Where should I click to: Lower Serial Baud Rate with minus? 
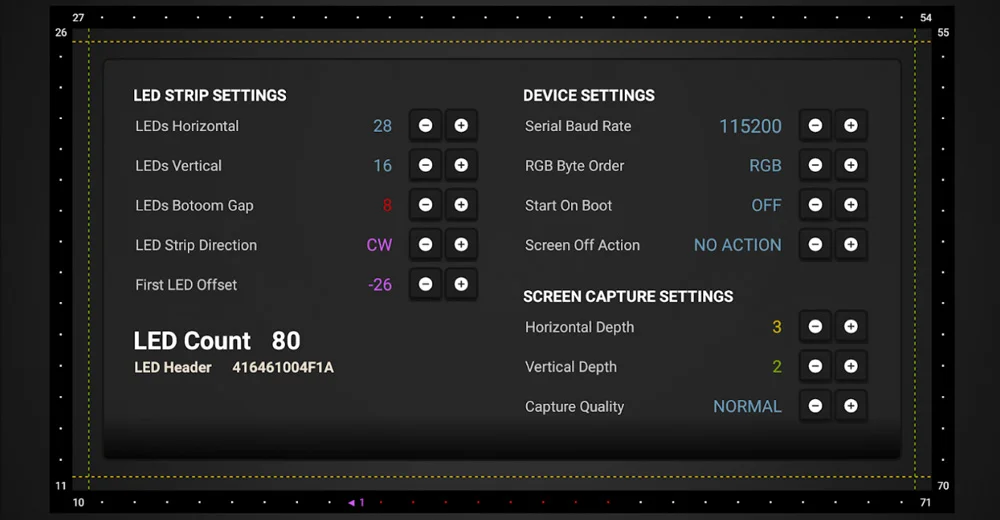815,126
